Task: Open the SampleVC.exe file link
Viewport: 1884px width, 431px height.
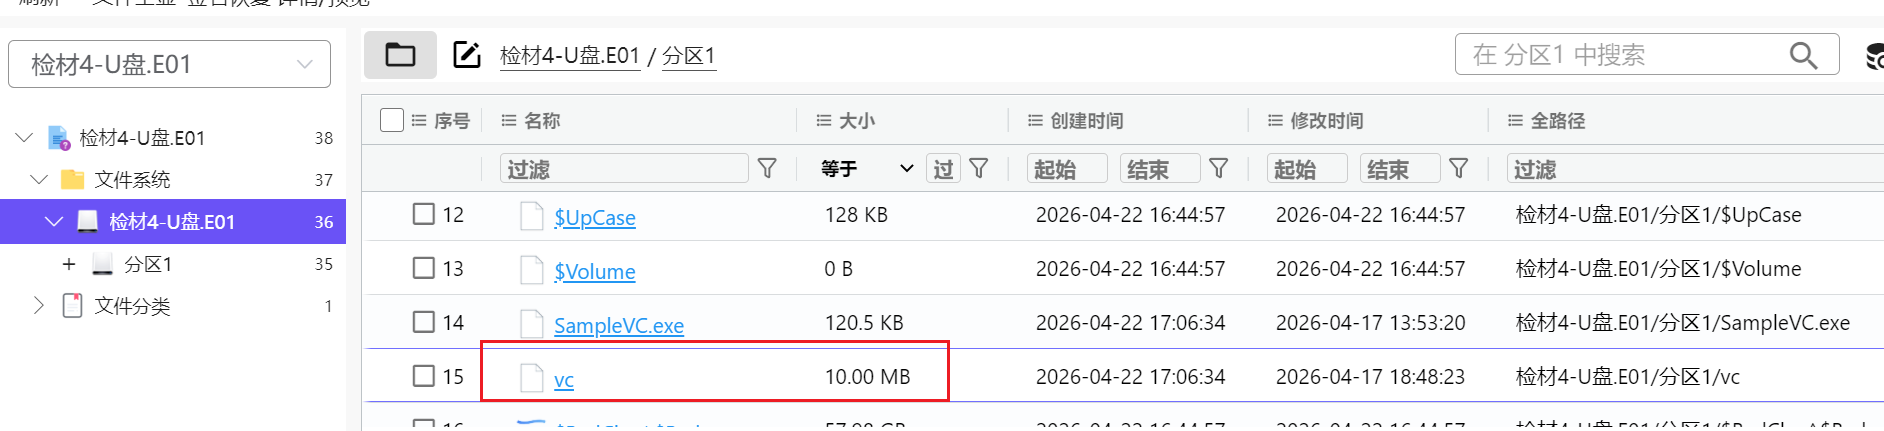Action: [x=619, y=325]
